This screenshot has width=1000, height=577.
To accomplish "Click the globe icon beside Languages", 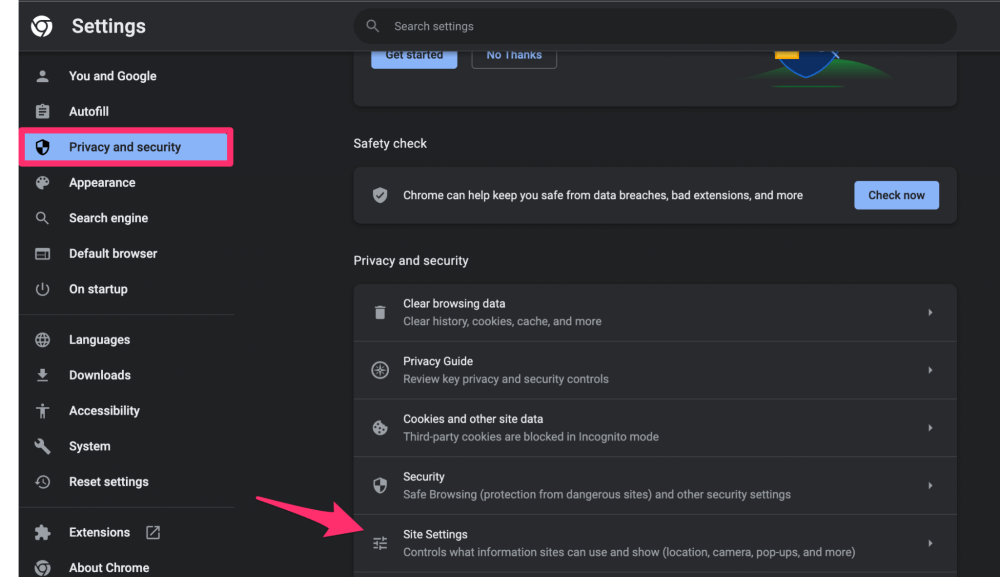I will point(43,340).
